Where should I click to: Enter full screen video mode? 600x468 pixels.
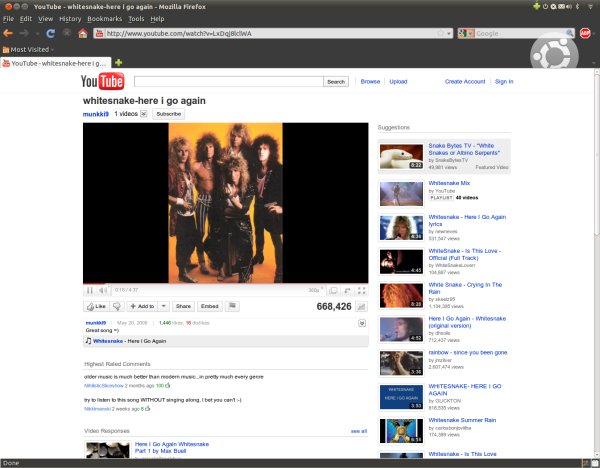(362, 291)
